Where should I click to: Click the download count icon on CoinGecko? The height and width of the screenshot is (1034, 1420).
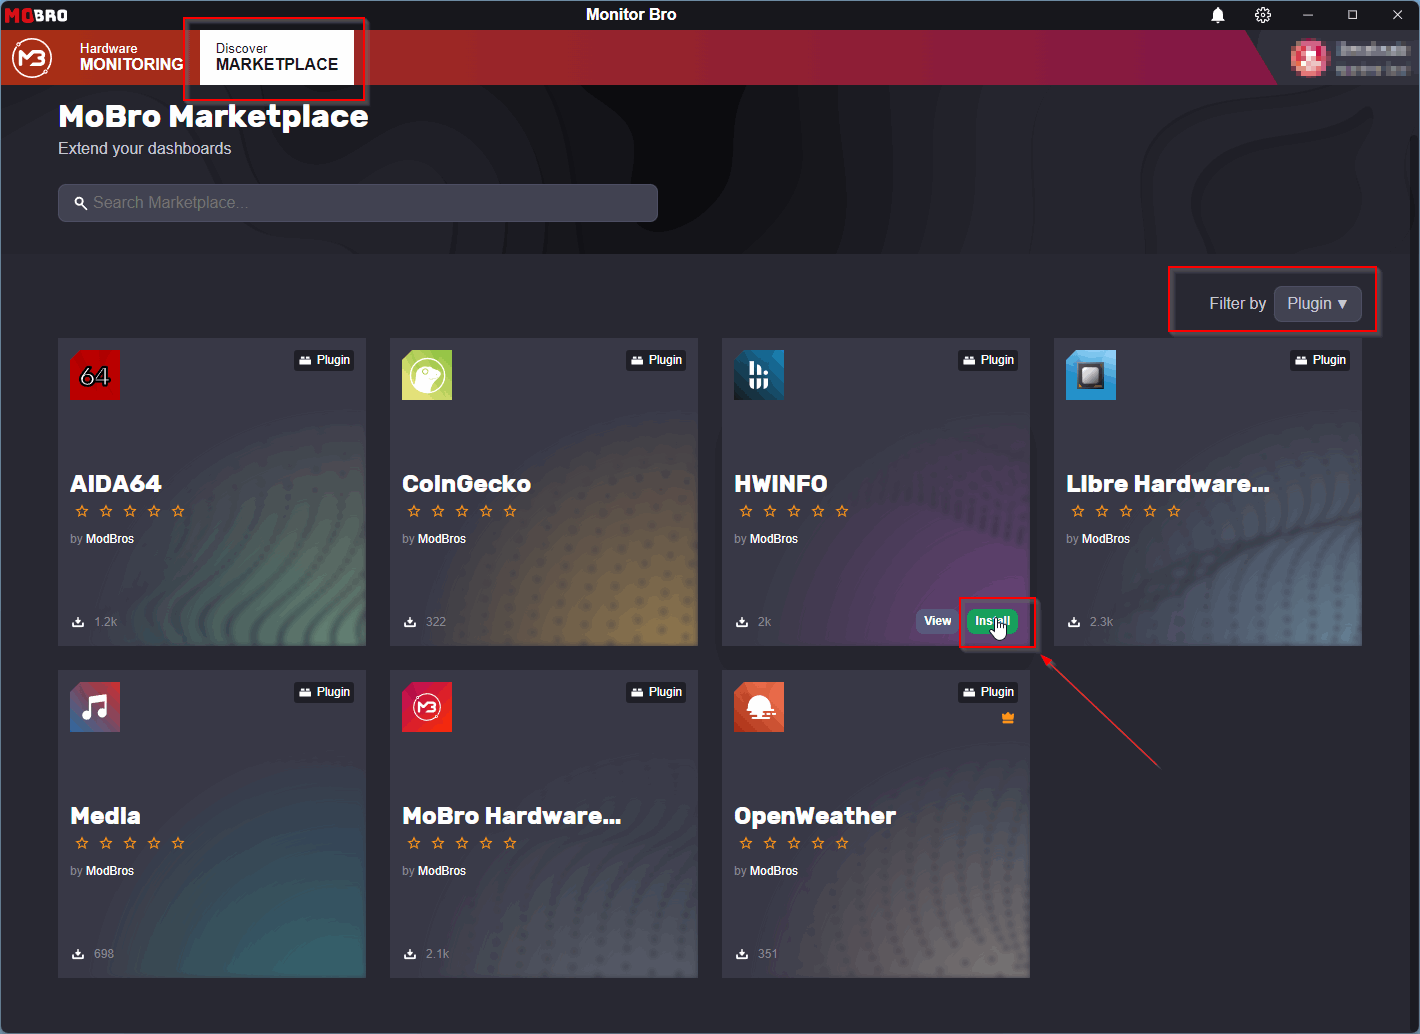tap(410, 622)
